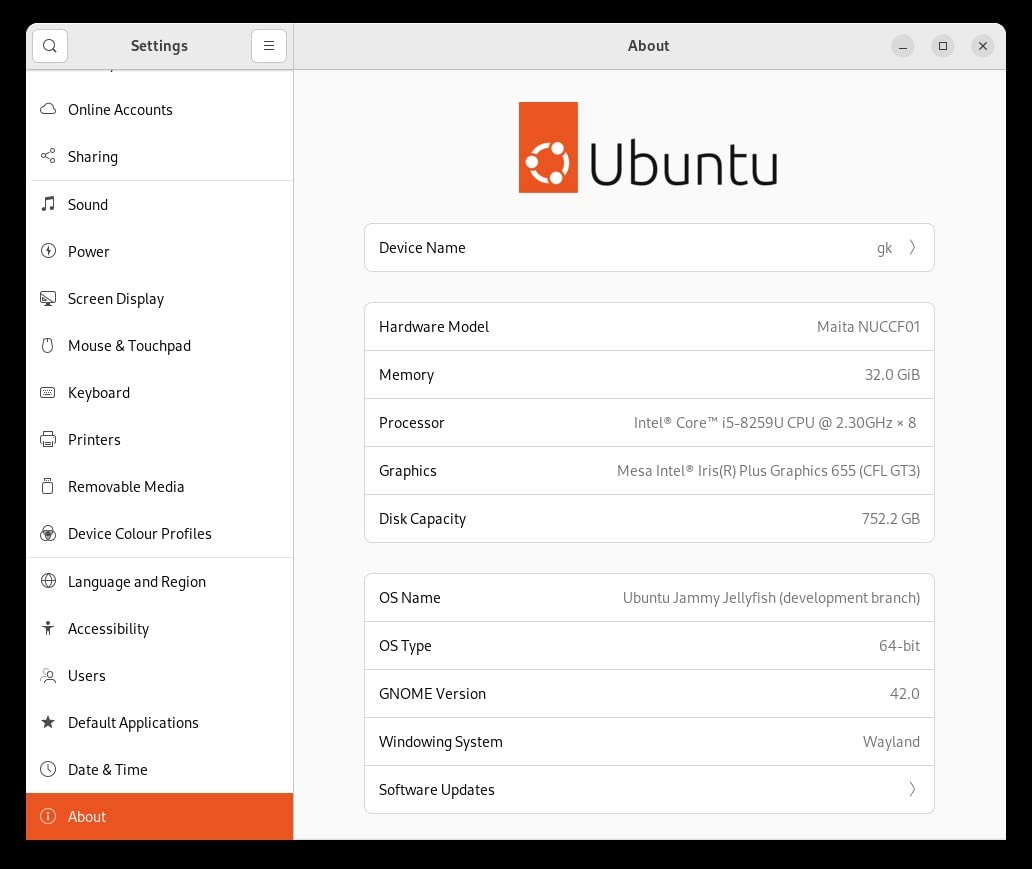Click the Date & Time clock icon
The image size is (1032, 869).
tap(48, 769)
